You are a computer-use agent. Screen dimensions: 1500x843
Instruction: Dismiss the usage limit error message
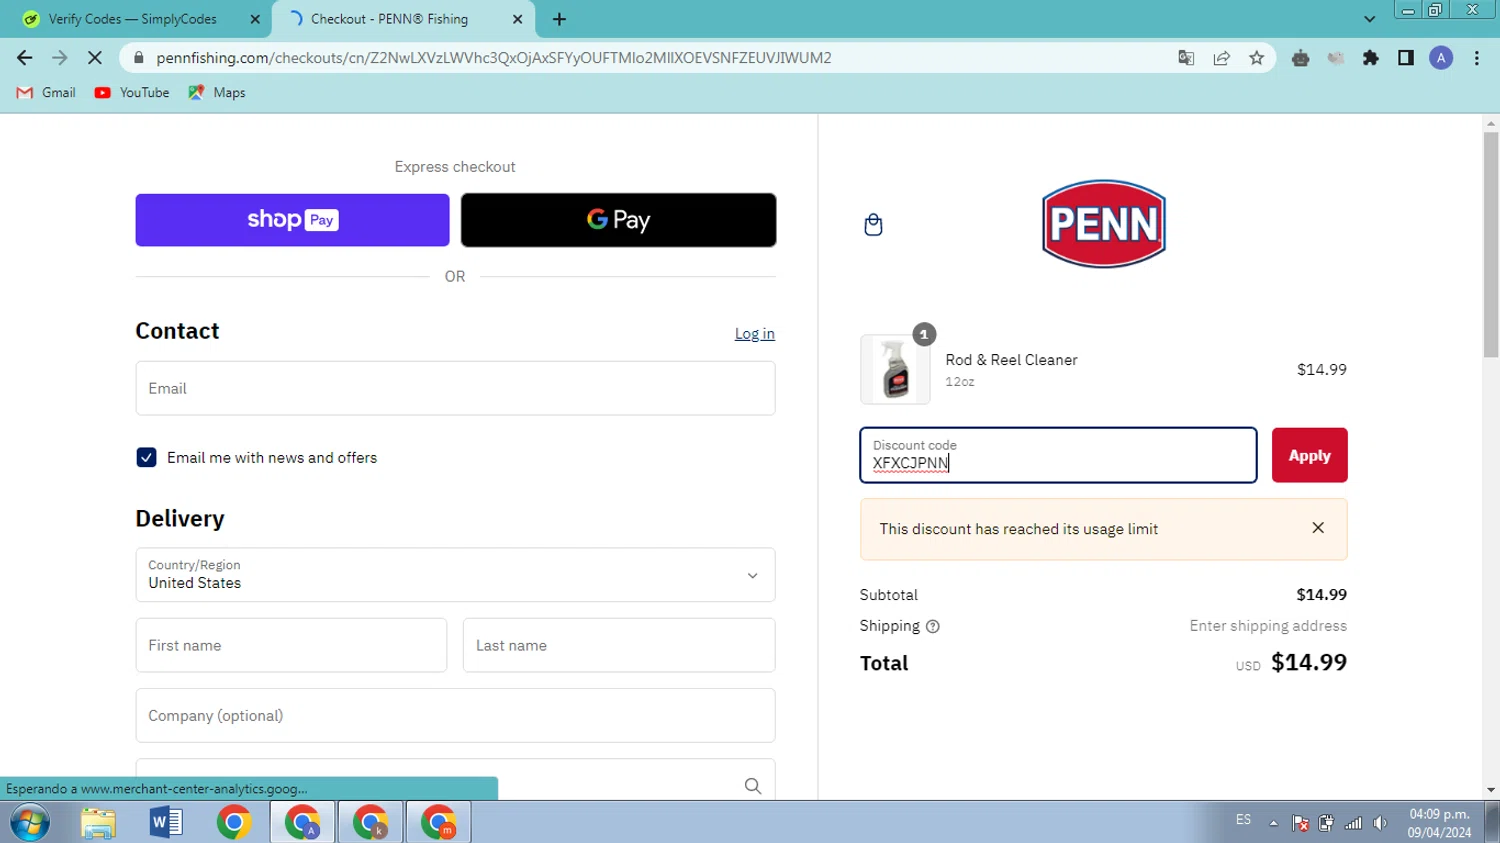point(1318,528)
